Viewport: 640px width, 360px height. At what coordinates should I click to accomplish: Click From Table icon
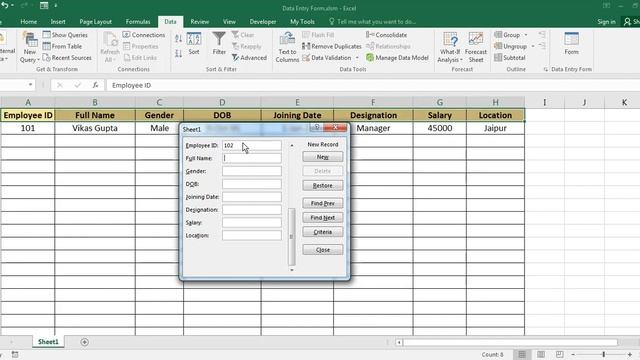click(x=47, y=46)
